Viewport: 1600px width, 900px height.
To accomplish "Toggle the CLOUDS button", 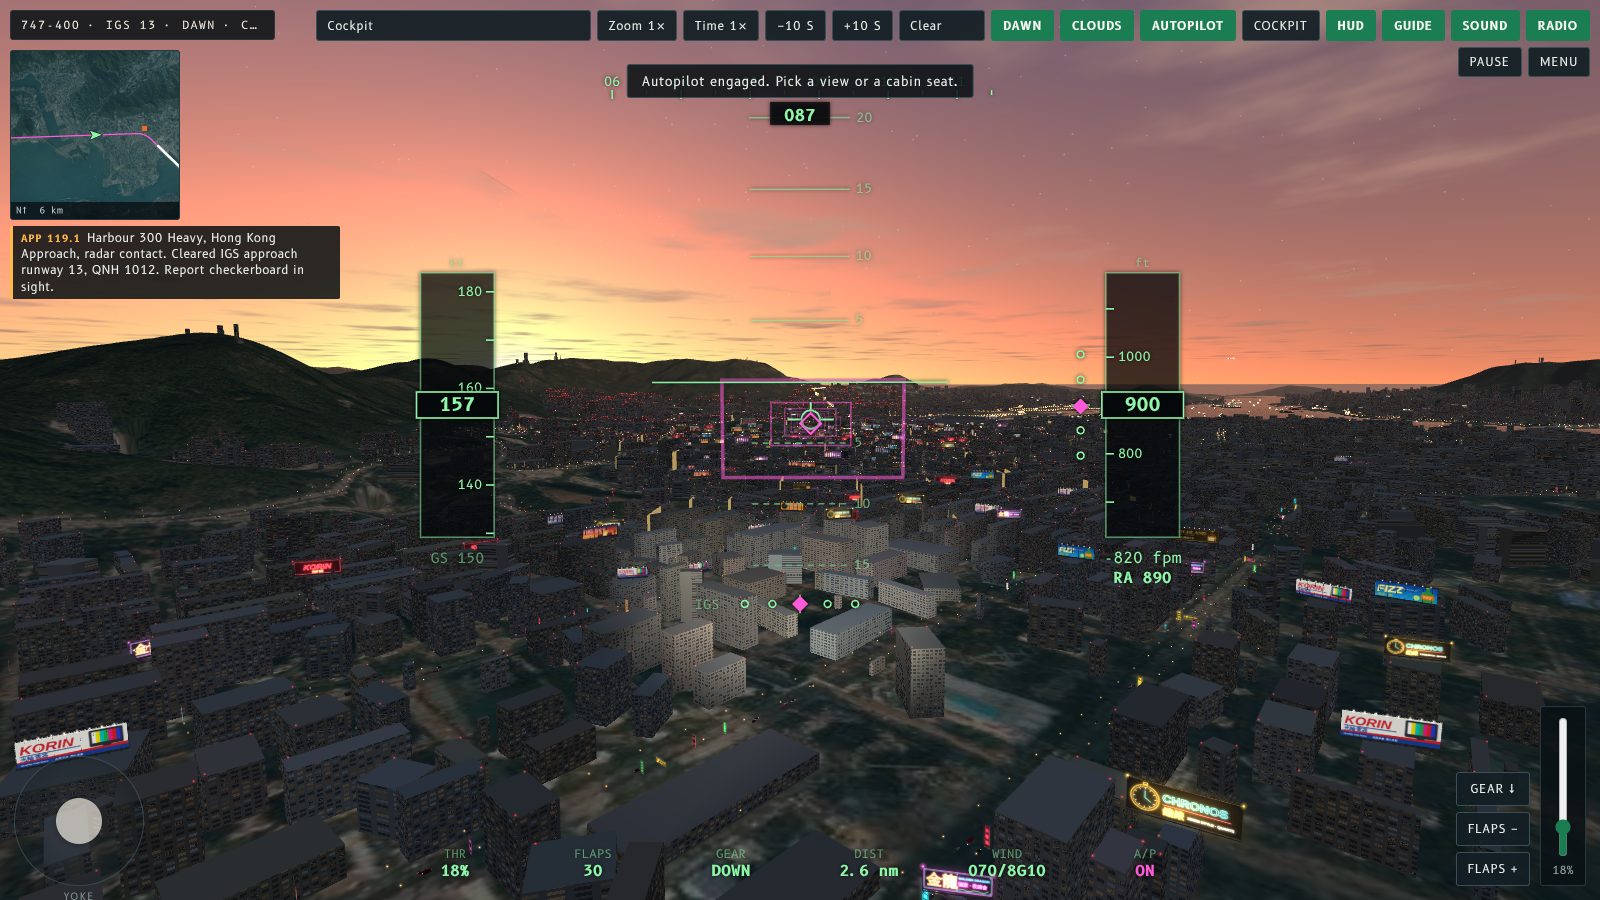I will pos(1096,26).
